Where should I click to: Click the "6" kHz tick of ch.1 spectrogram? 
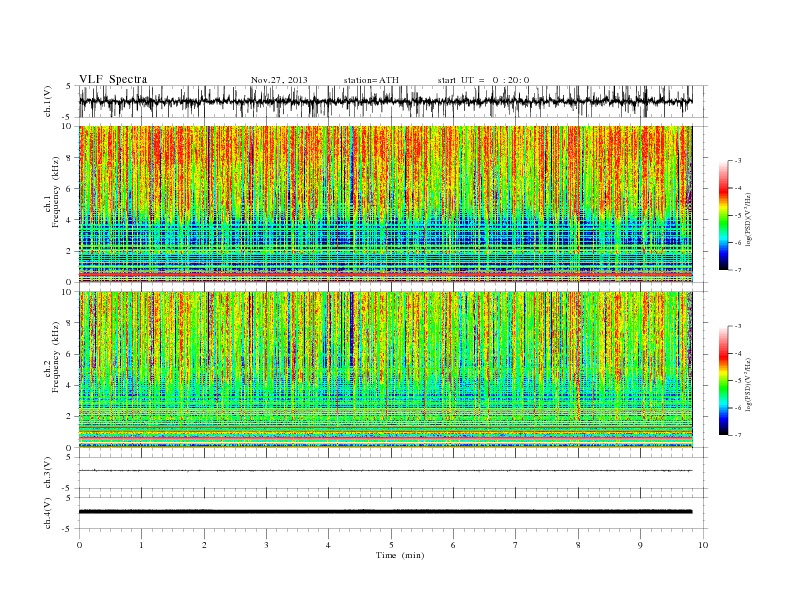(x=70, y=188)
